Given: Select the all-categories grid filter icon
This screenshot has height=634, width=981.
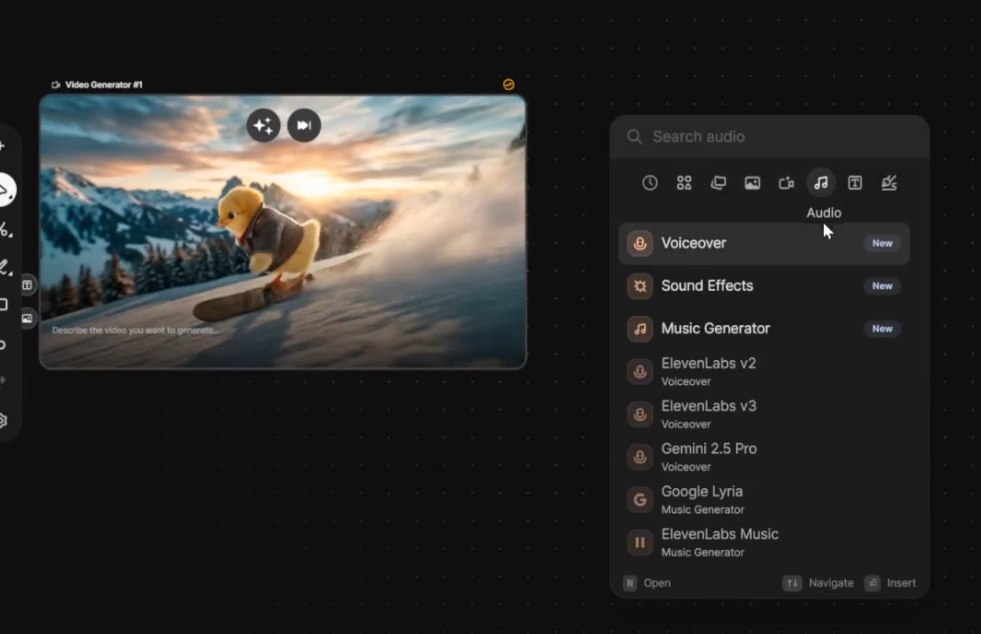Looking at the screenshot, I should (x=684, y=183).
